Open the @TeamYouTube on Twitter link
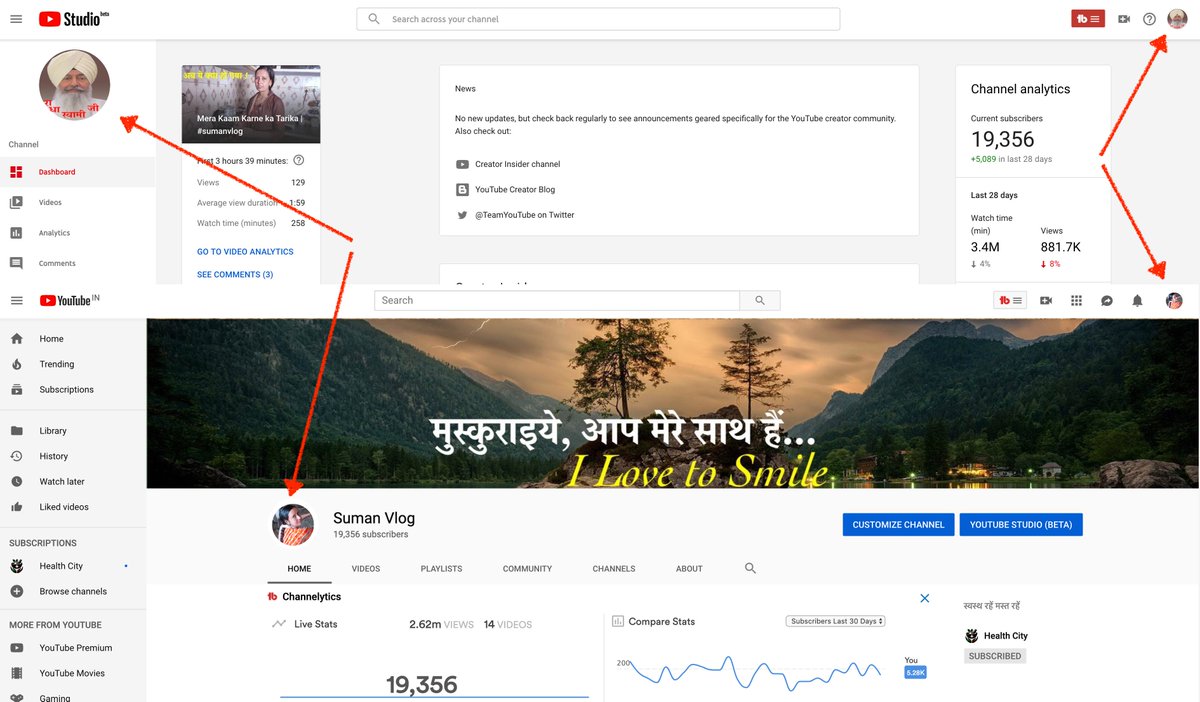 point(524,215)
